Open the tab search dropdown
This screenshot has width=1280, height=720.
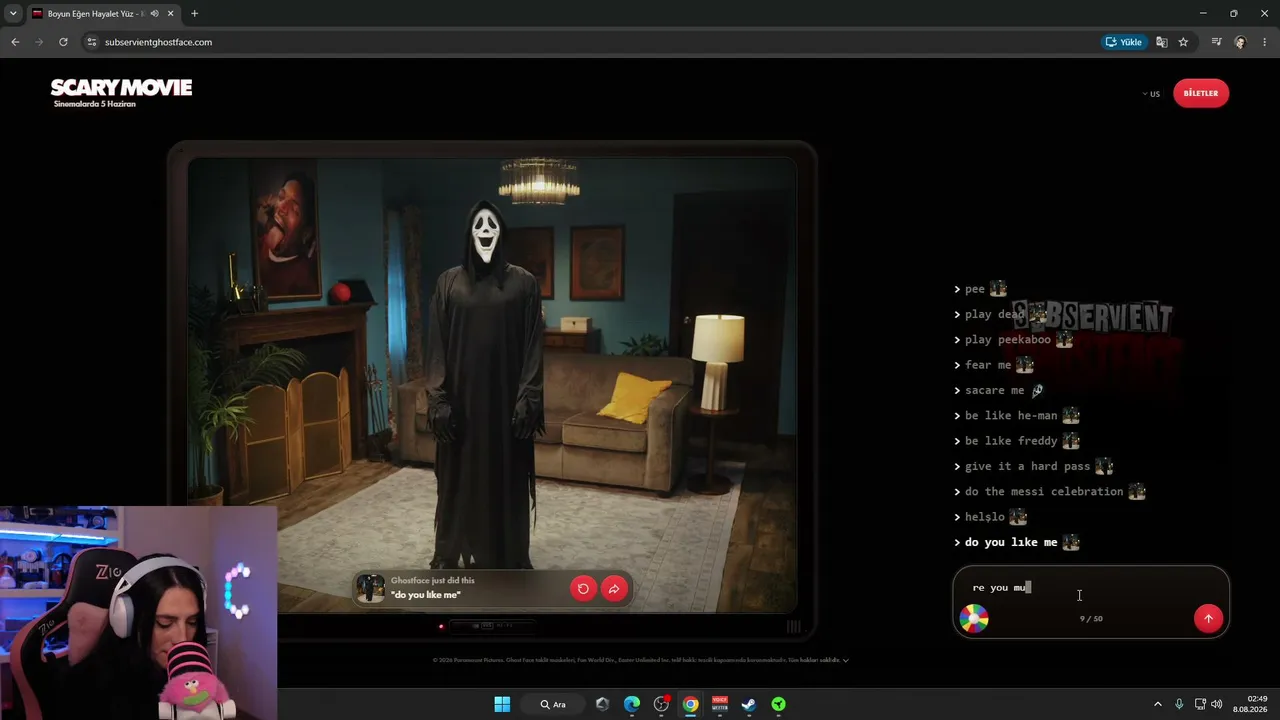click(x=13, y=14)
